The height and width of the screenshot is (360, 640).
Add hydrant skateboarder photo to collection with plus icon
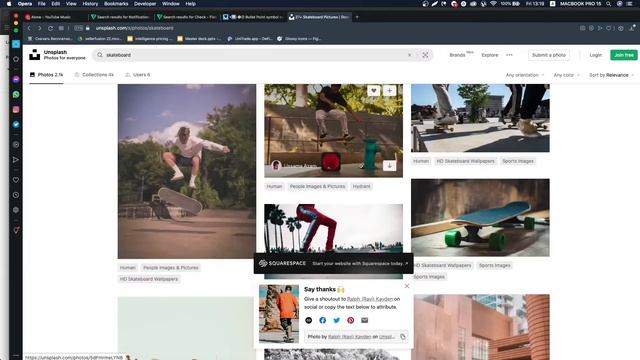pyautogui.click(x=389, y=91)
